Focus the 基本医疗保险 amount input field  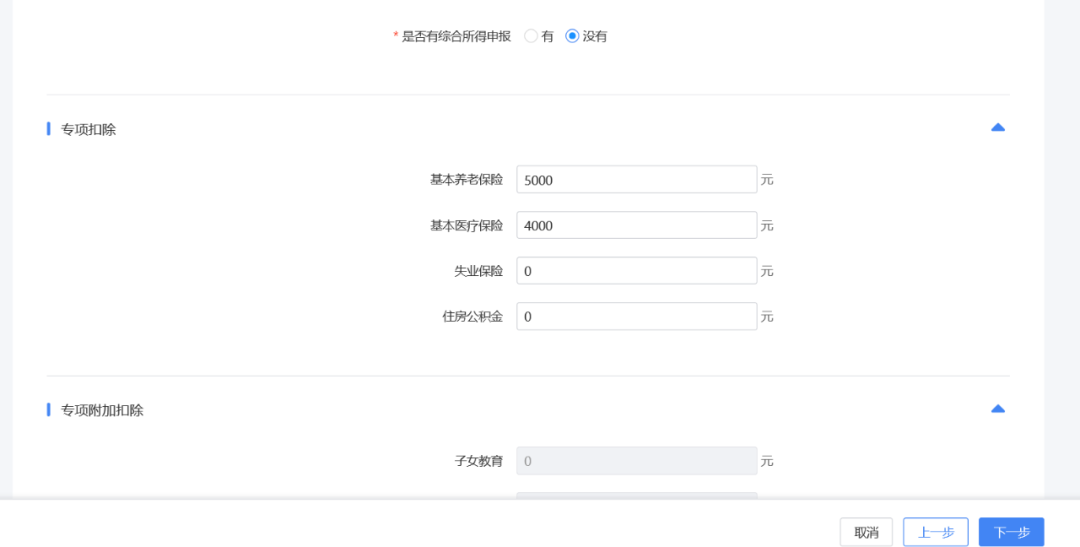point(636,225)
